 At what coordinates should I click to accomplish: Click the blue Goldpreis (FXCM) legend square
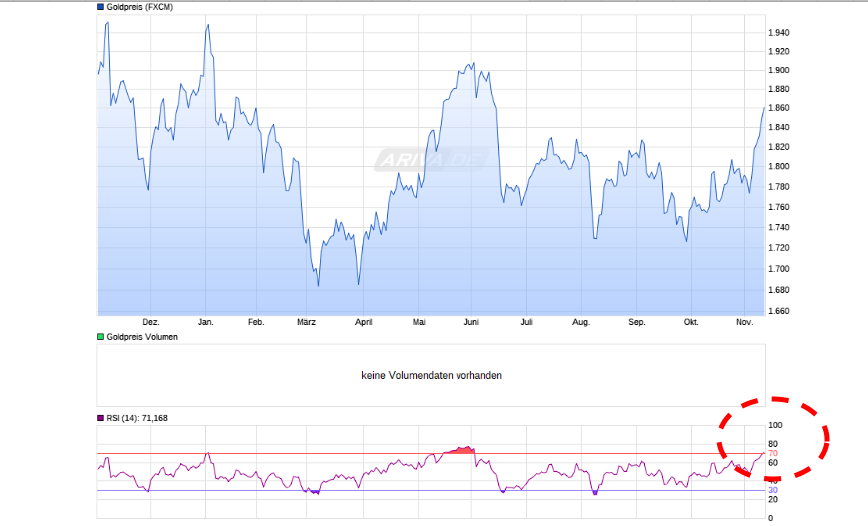[x=100, y=7]
